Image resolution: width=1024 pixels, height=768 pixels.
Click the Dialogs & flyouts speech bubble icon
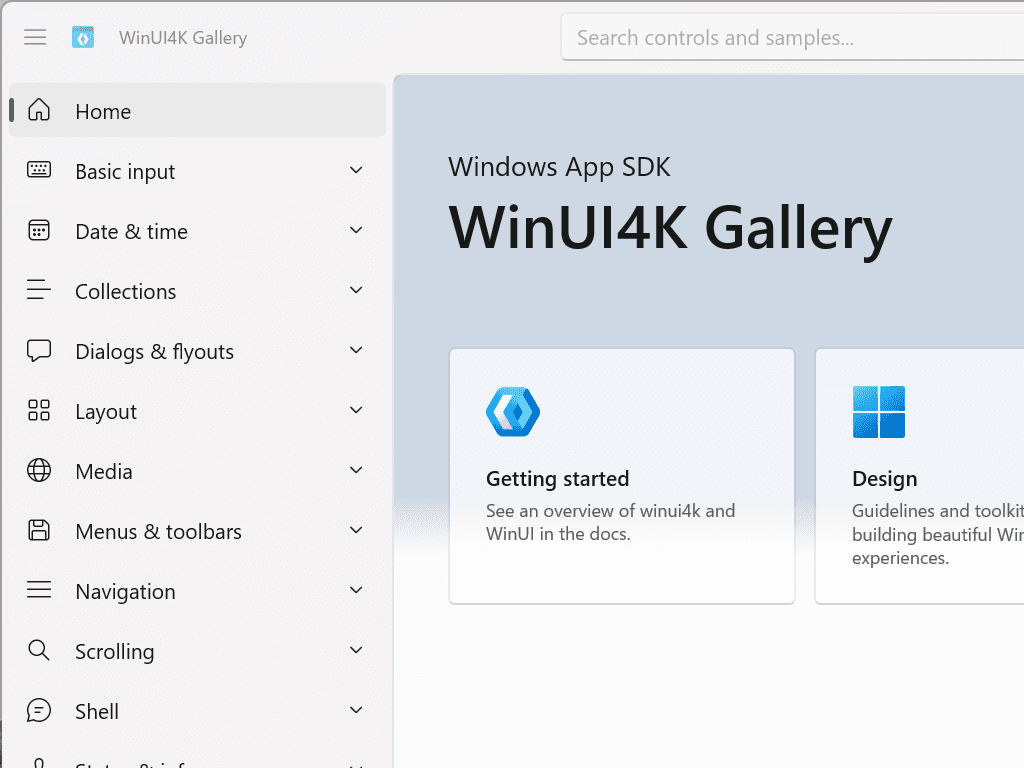pyautogui.click(x=39, y=350)
